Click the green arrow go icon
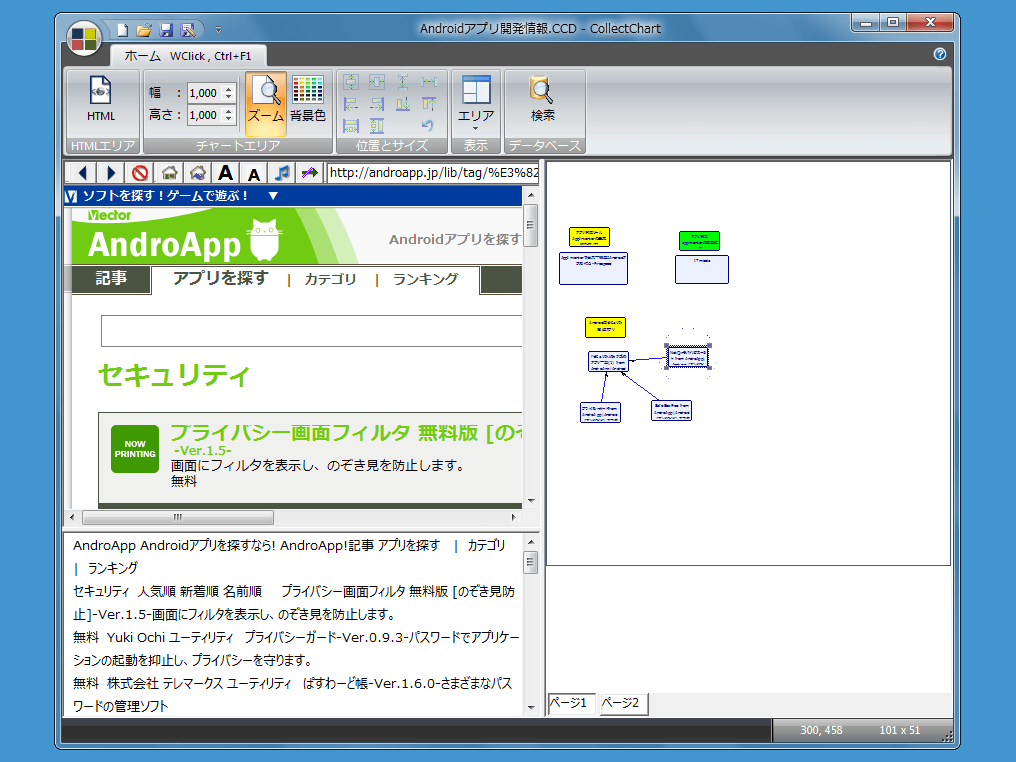This screenshot has height=762, width=1016. coord(310,173)
